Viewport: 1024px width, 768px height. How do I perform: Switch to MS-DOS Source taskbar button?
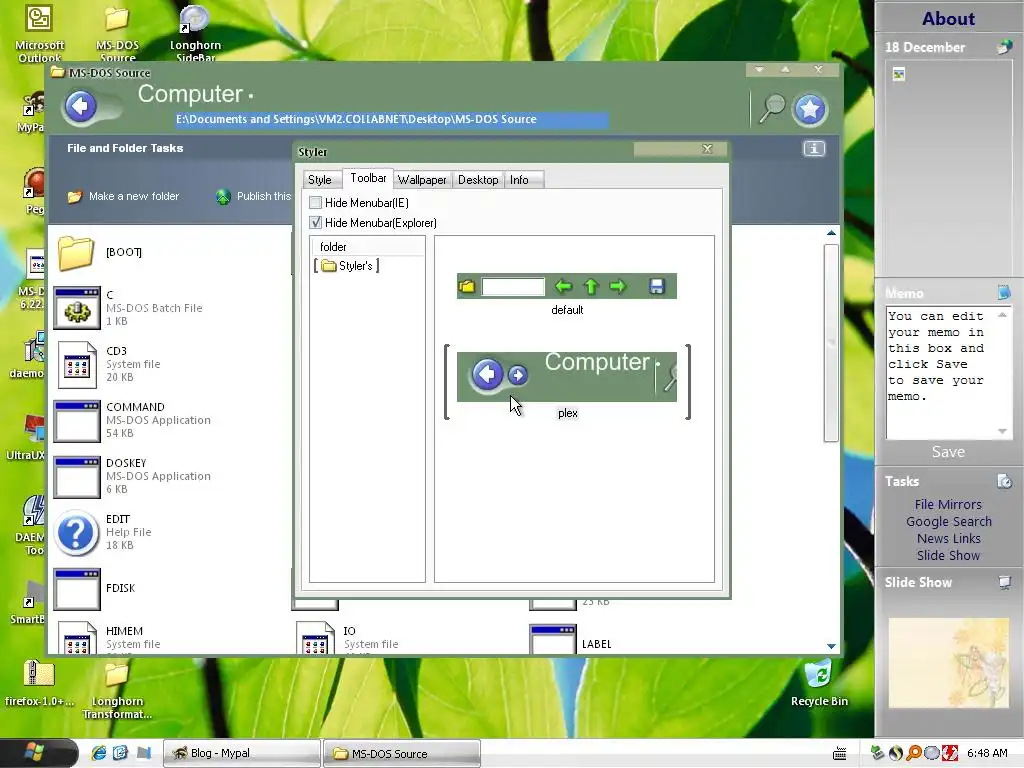402,753
